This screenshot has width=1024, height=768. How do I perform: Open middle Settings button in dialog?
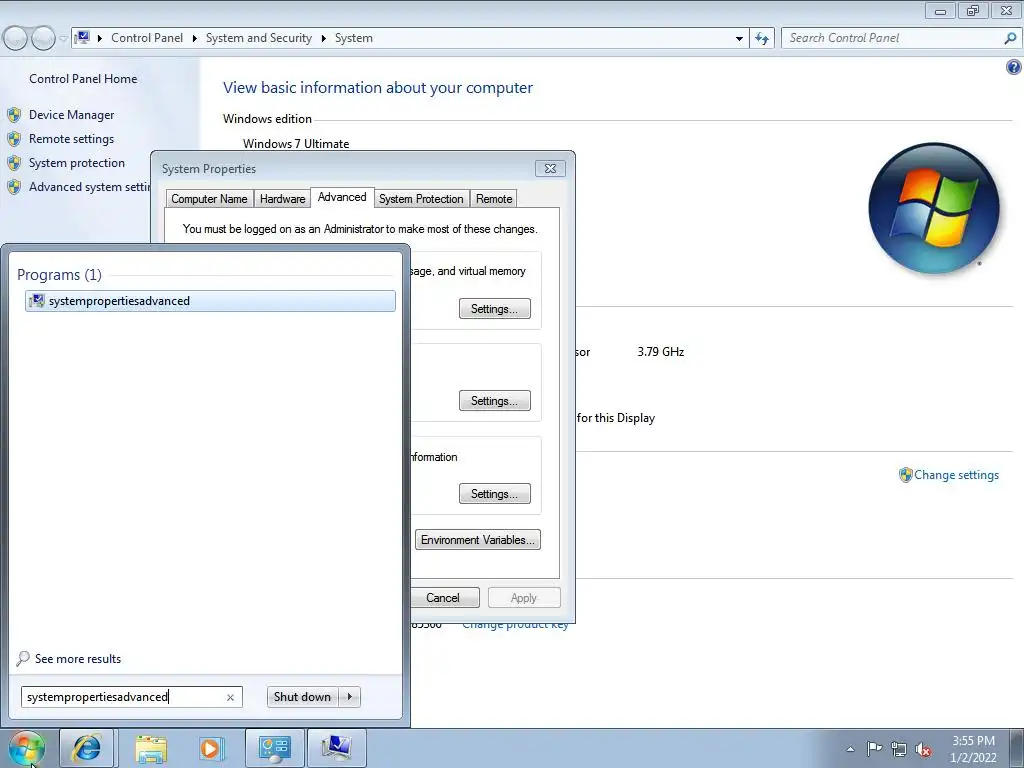[x=494, y=401]
